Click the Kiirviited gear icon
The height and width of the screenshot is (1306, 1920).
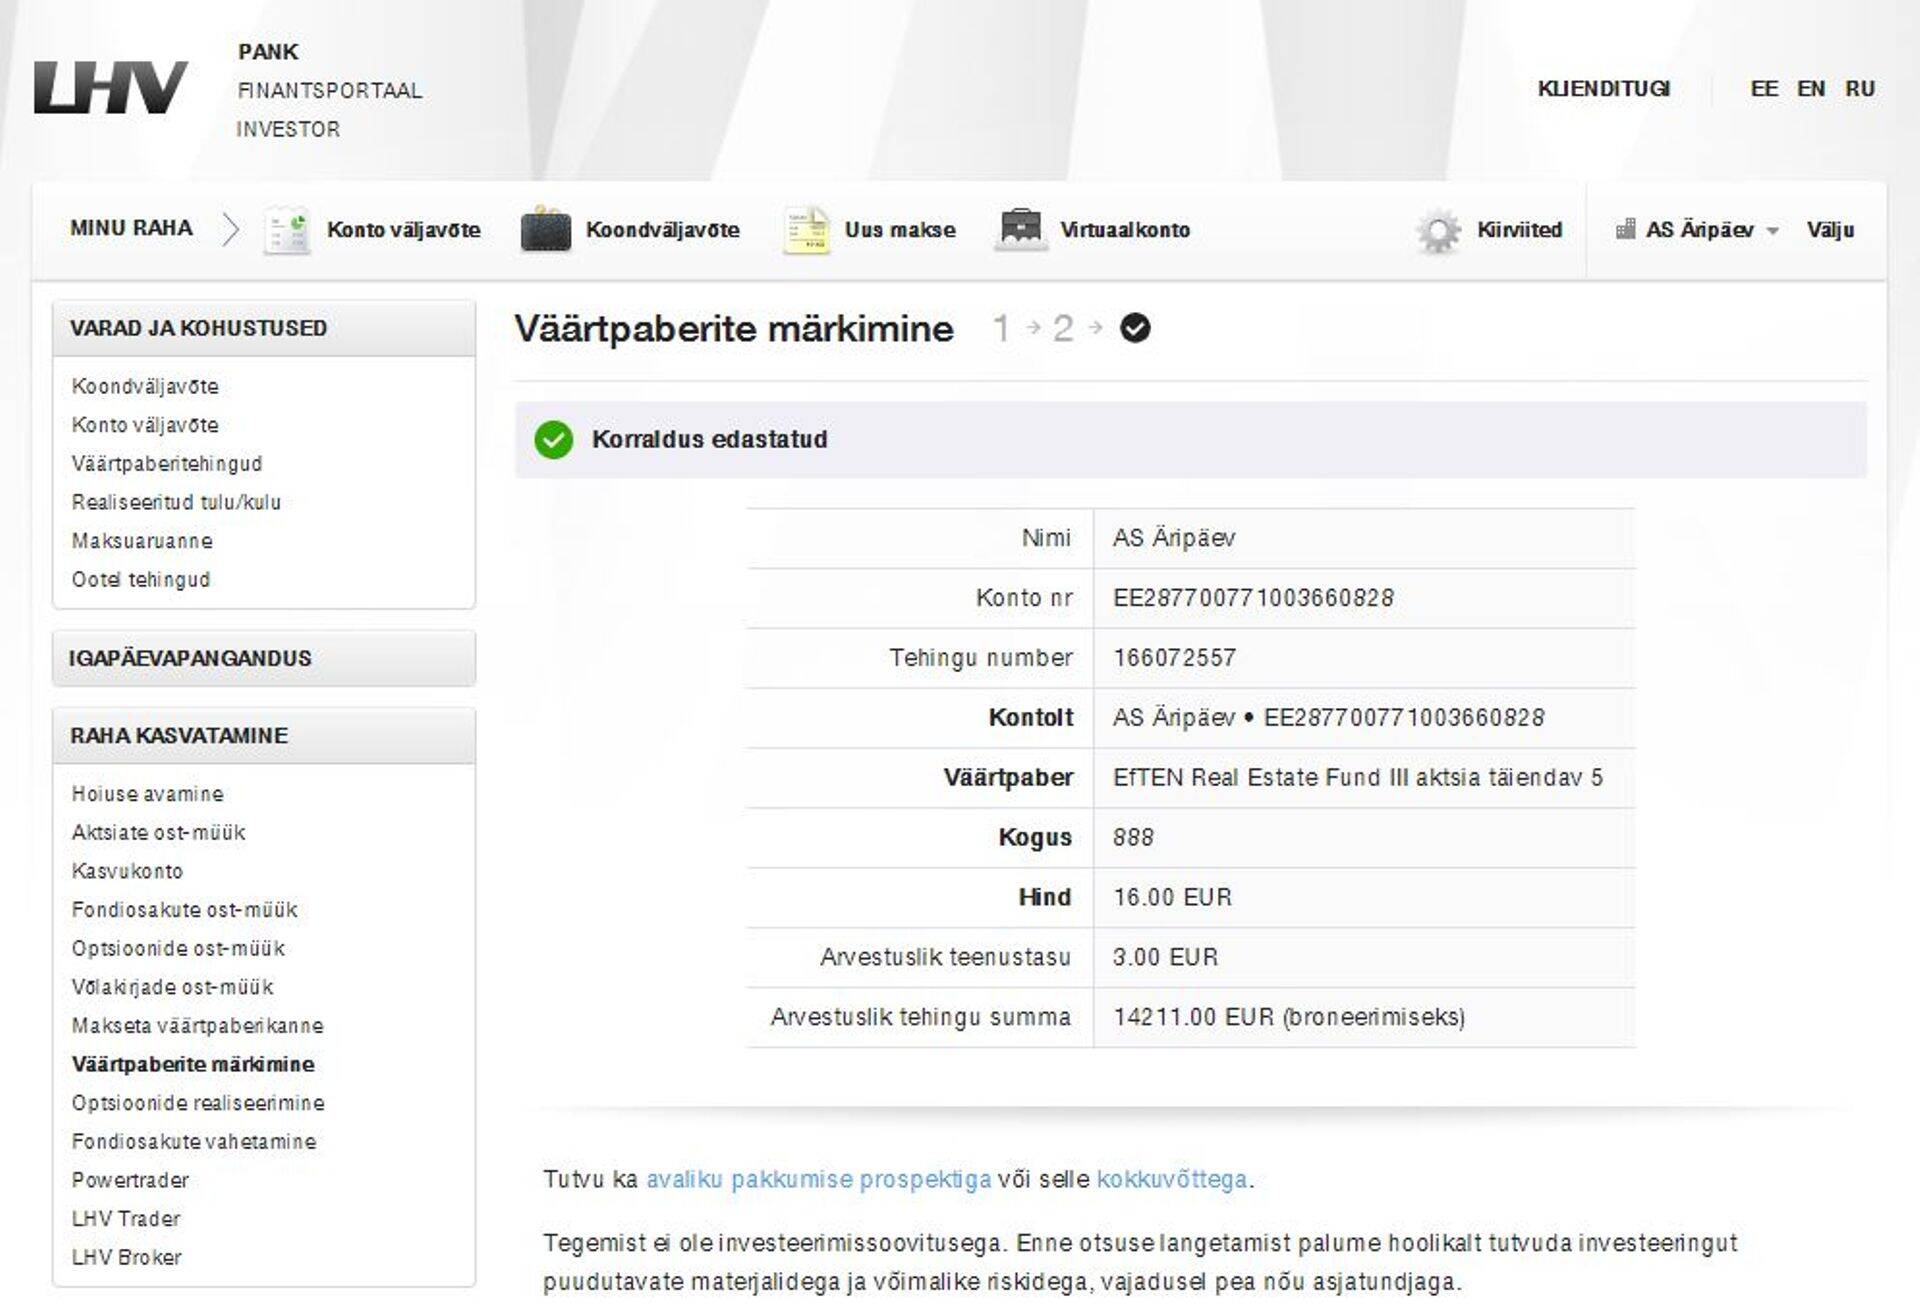1438,229
